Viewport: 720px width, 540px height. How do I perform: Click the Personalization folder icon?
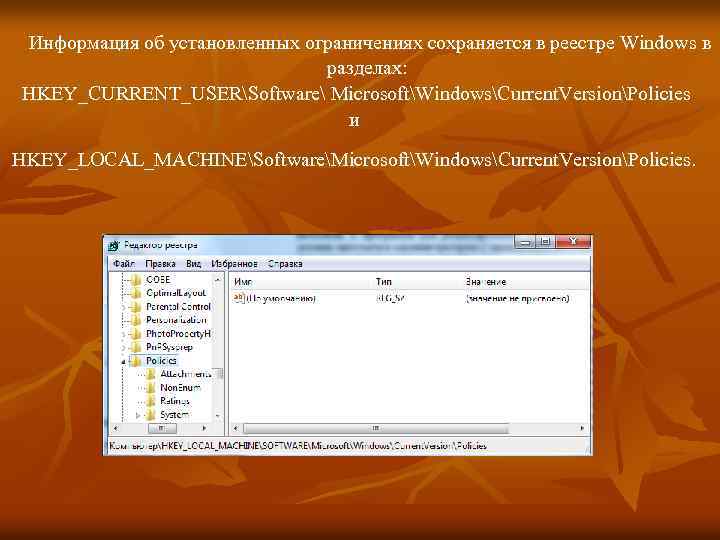(136, 320)
